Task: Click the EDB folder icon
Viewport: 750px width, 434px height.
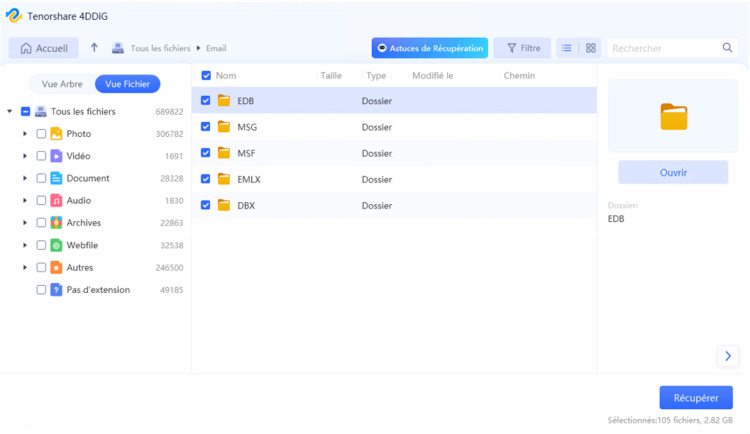Action: click(224, 101)
